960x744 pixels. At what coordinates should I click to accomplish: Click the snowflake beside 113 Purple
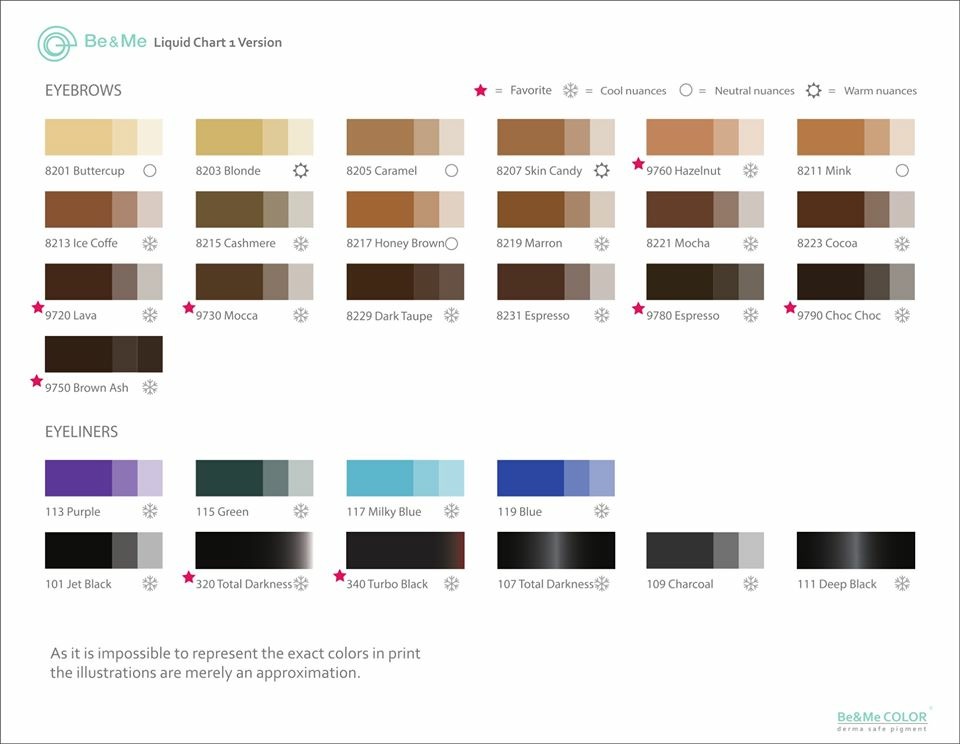150,511
